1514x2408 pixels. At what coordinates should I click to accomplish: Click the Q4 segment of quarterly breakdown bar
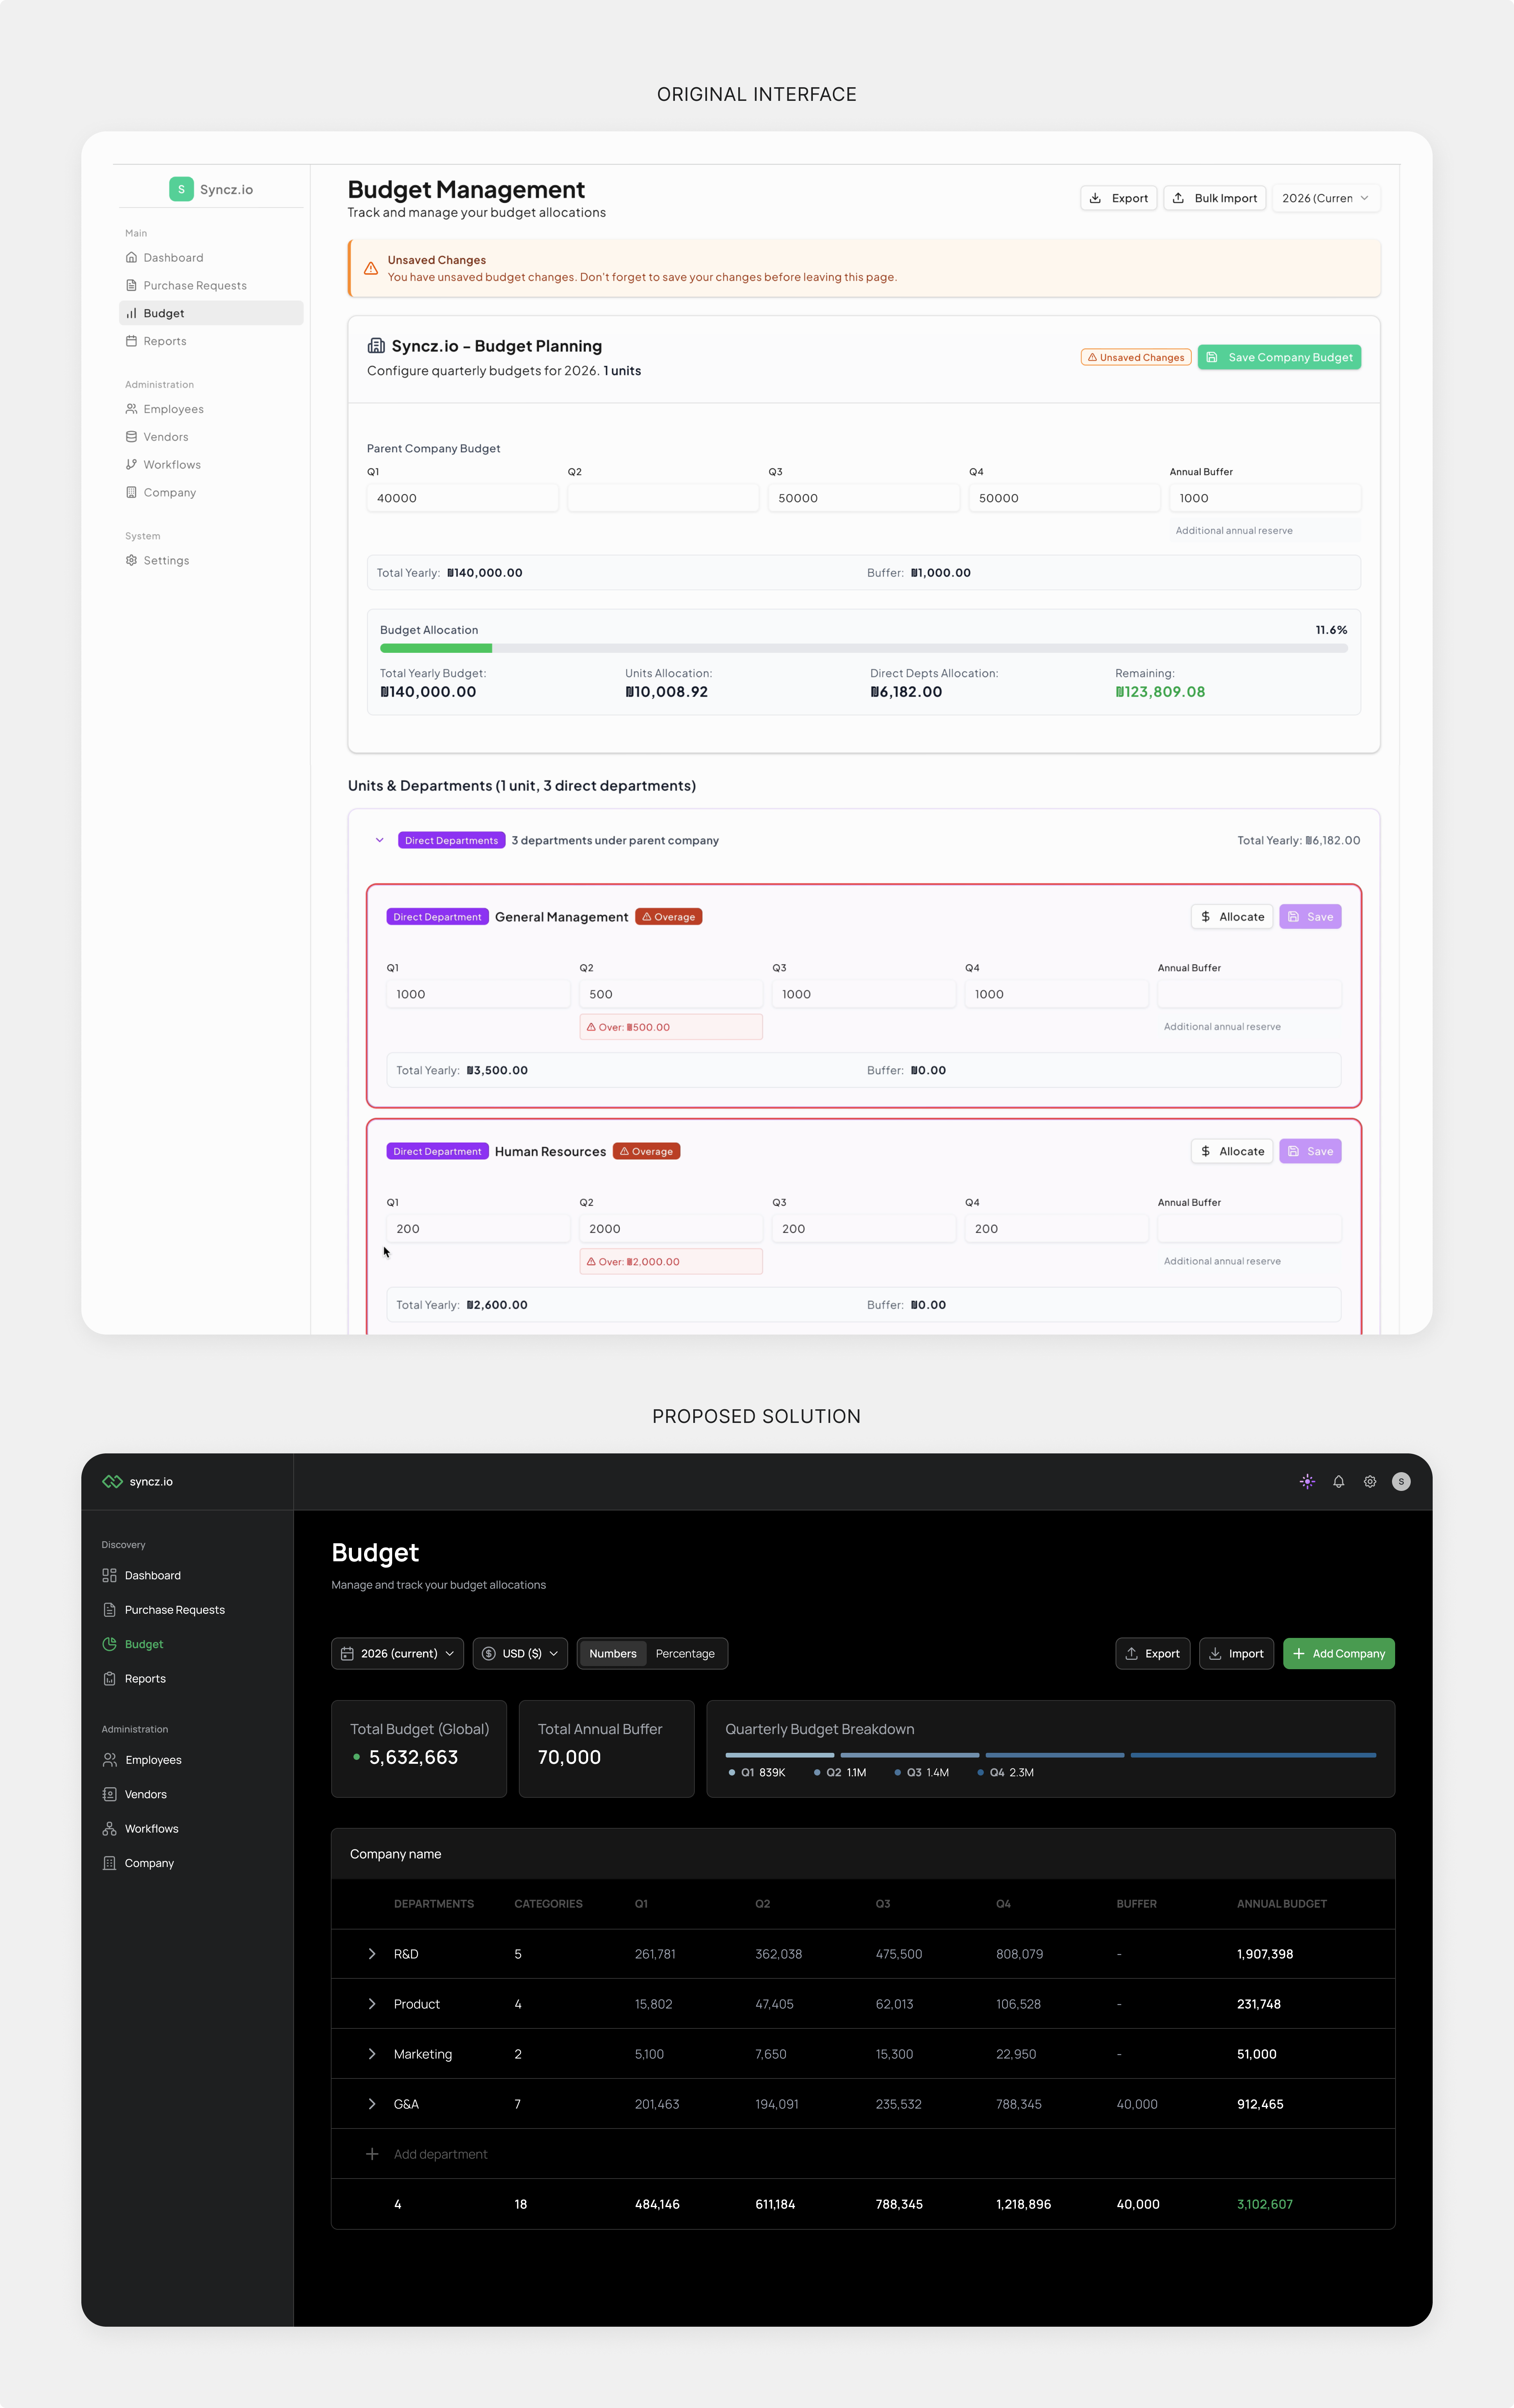point(1253,1755)
